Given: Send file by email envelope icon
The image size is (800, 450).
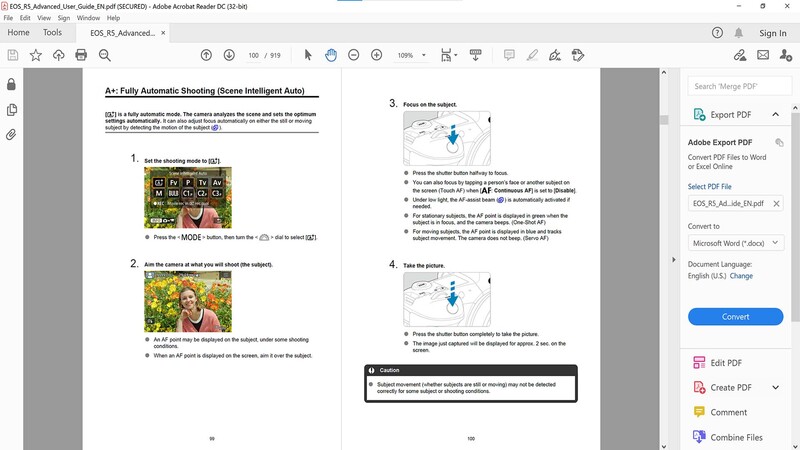Looking at the screenshot, I should (763, 55).
